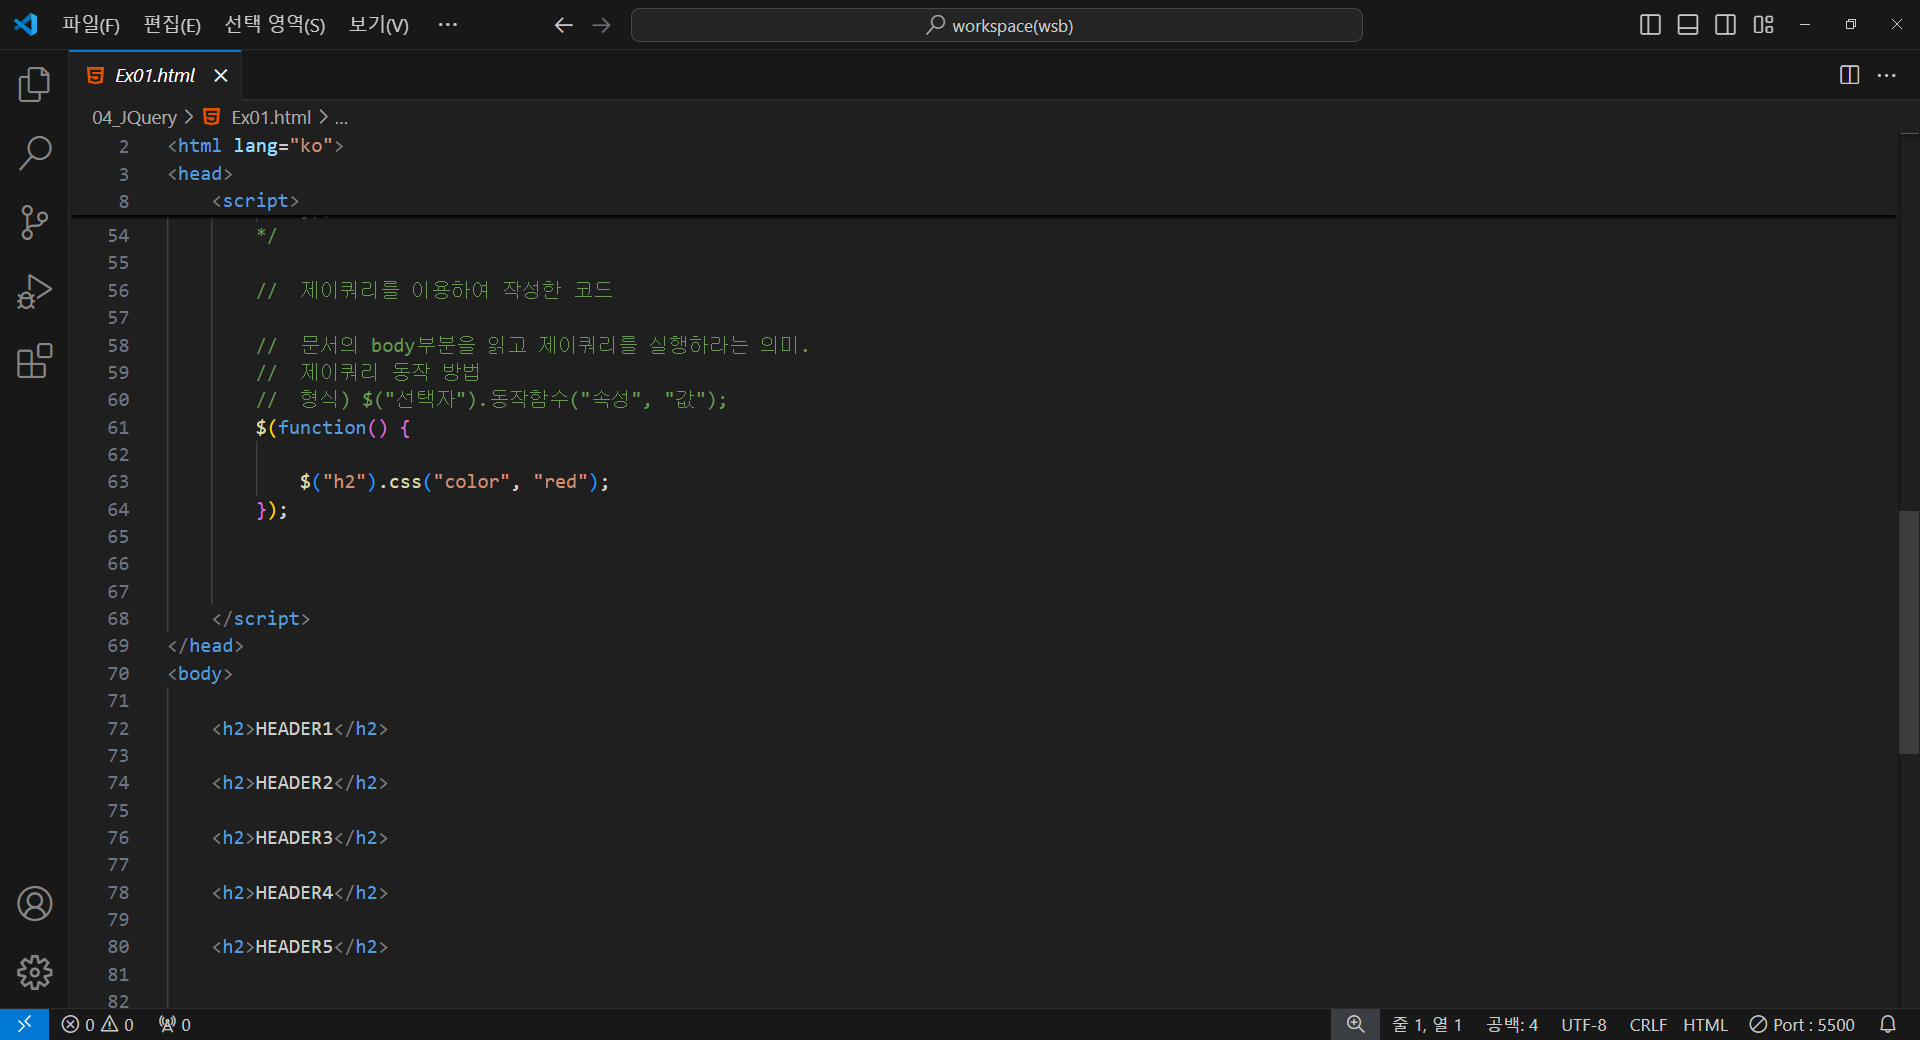Click the code line $("h2").css("color", "red");

coord(454,482)
